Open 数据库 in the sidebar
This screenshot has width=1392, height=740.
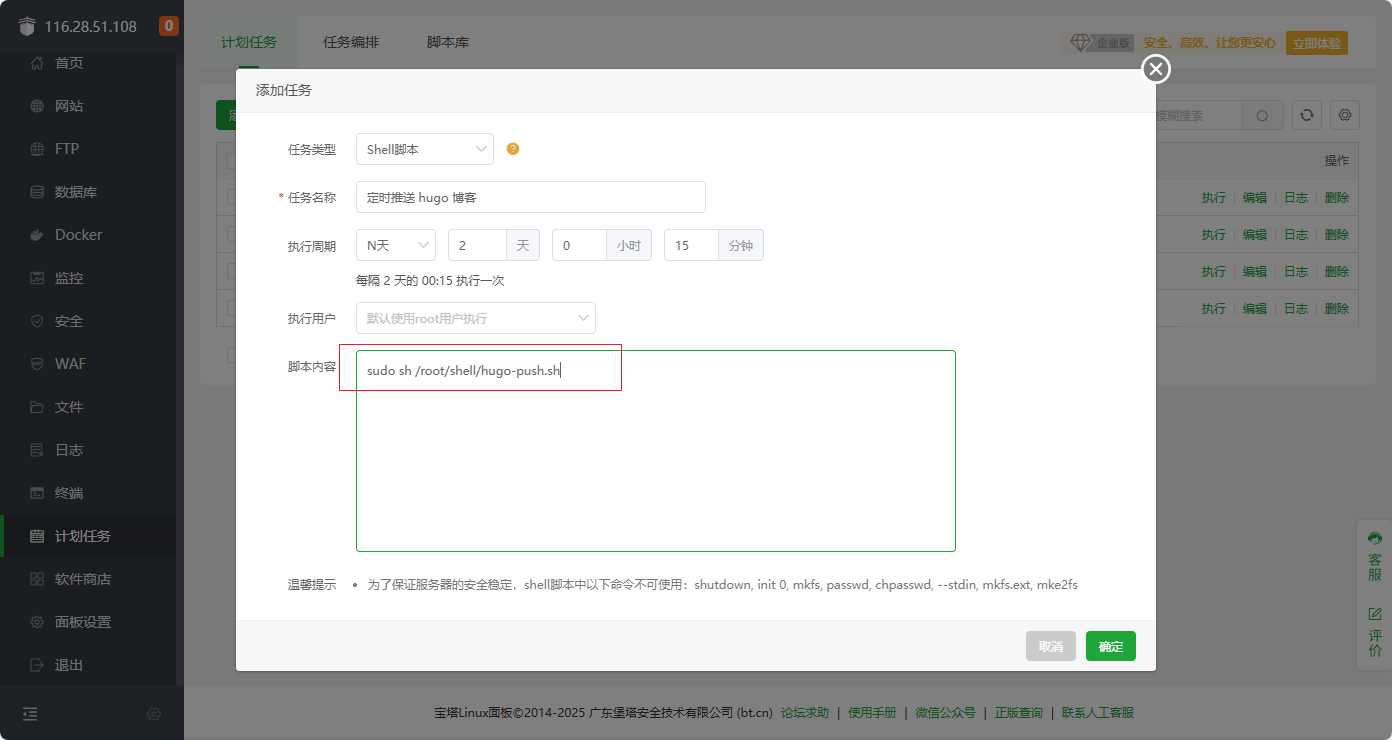(75, 192)
